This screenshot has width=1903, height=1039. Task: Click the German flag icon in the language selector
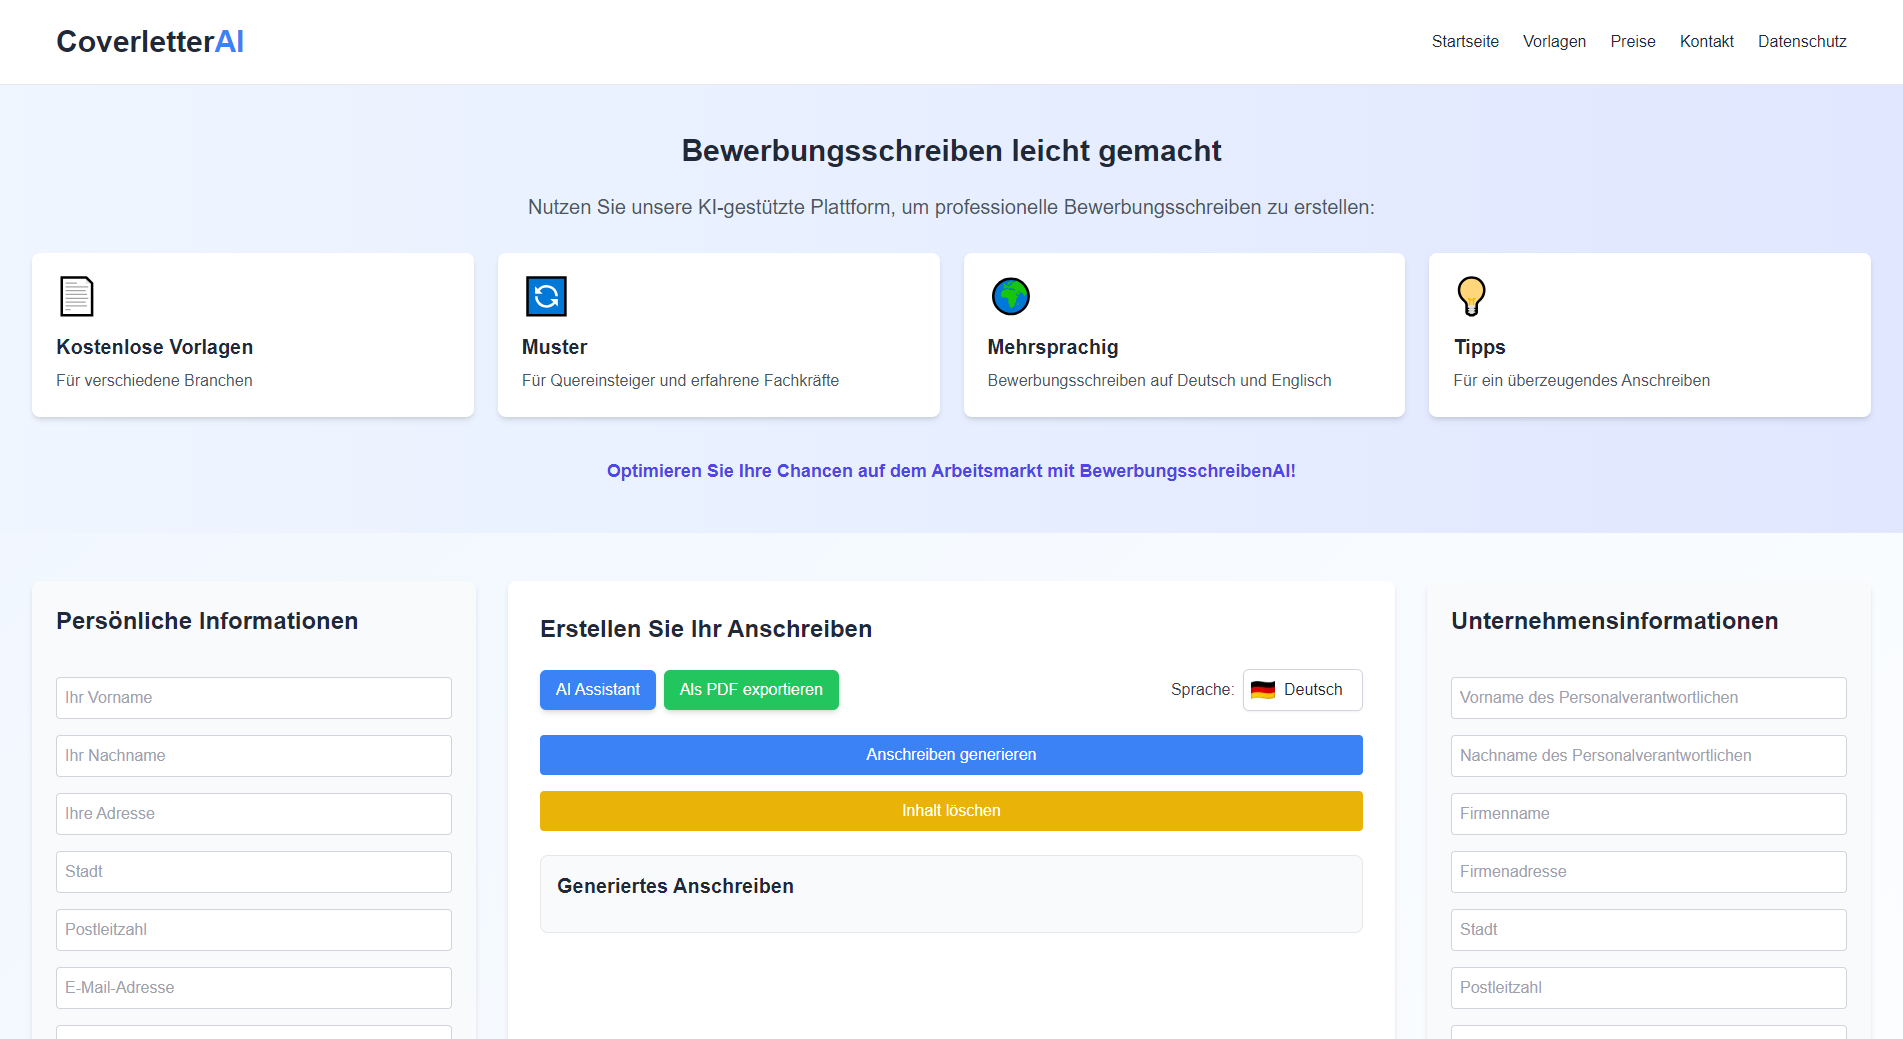pos(1262,689)
